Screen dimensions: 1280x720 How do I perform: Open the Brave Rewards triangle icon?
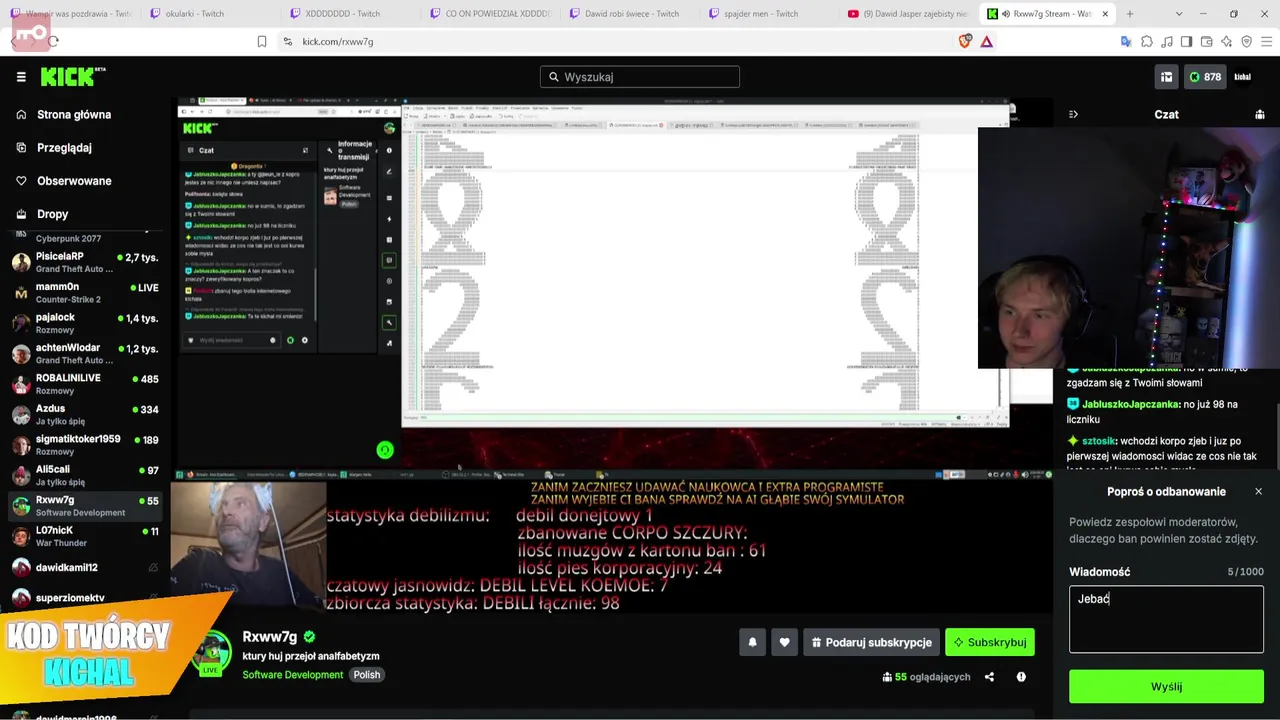[987, 41]
